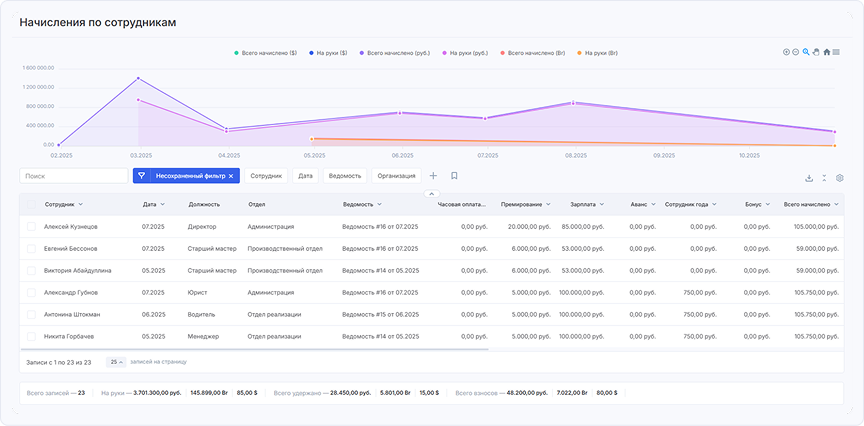This screenshot has width=864, height=426.
Task: Toggle the На руки ($) legend series
Action: (328, 52)
